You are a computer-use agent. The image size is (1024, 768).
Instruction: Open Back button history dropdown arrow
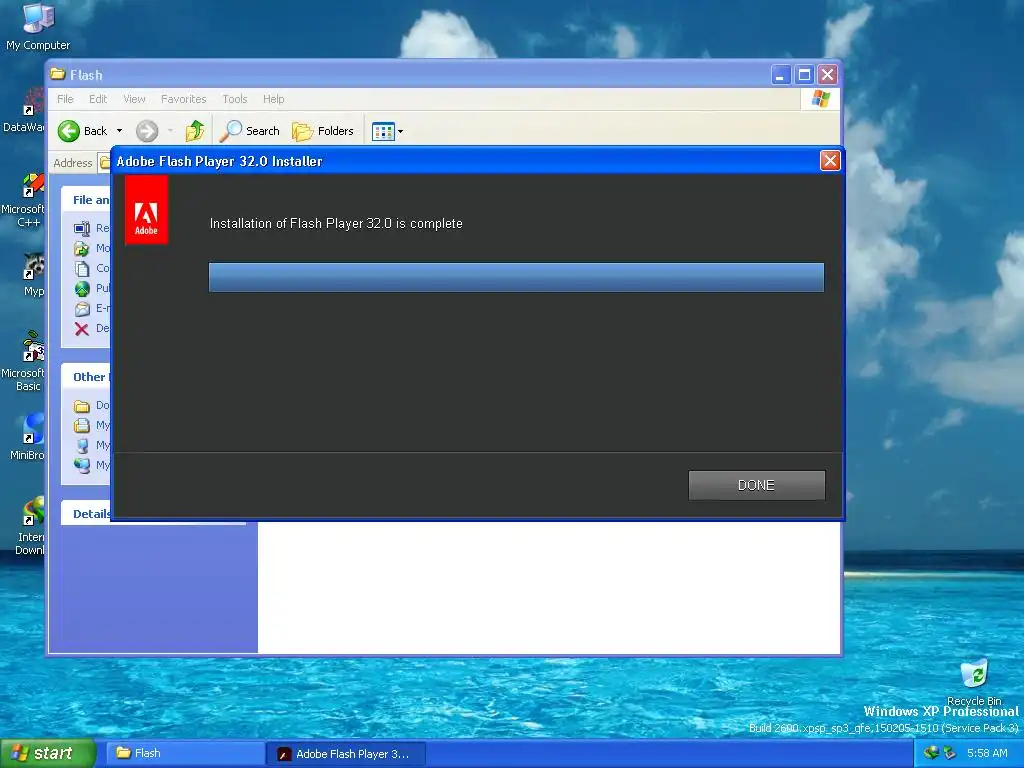[120, 131]
